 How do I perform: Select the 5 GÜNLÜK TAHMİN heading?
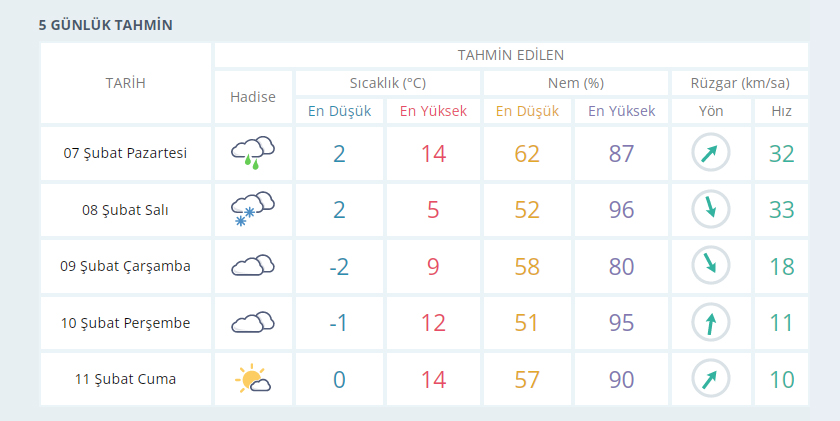(106, 25)
